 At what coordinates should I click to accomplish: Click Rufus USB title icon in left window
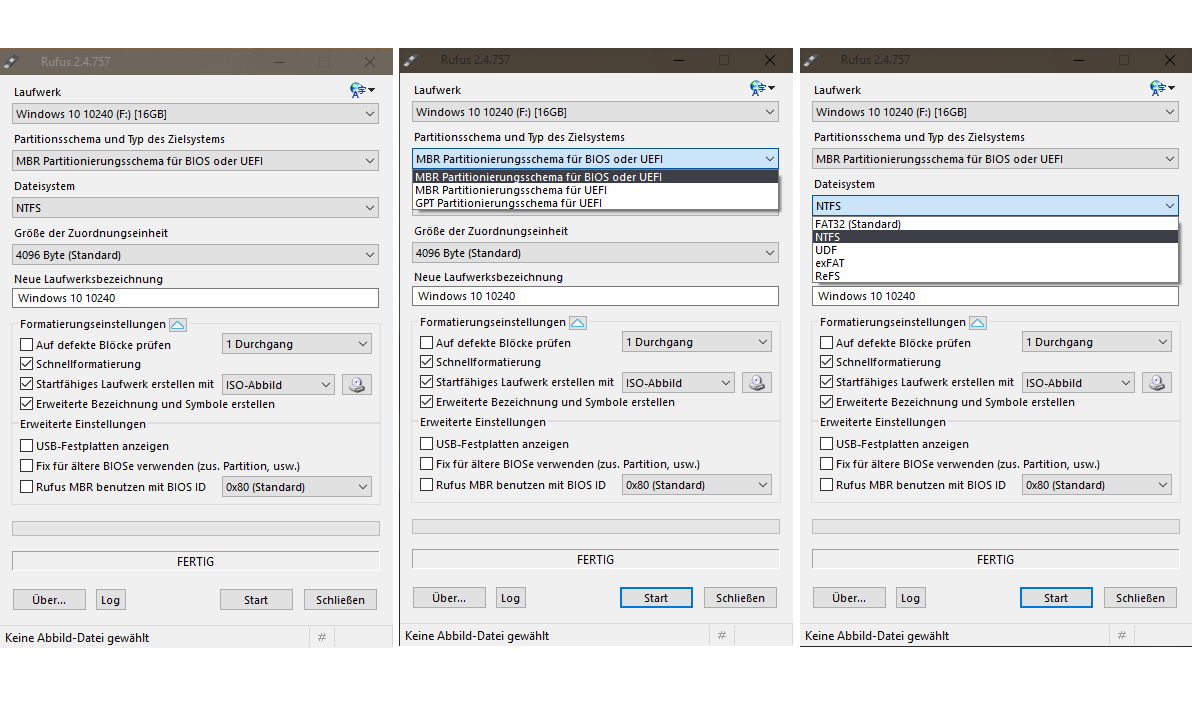[x=11, y=62]
